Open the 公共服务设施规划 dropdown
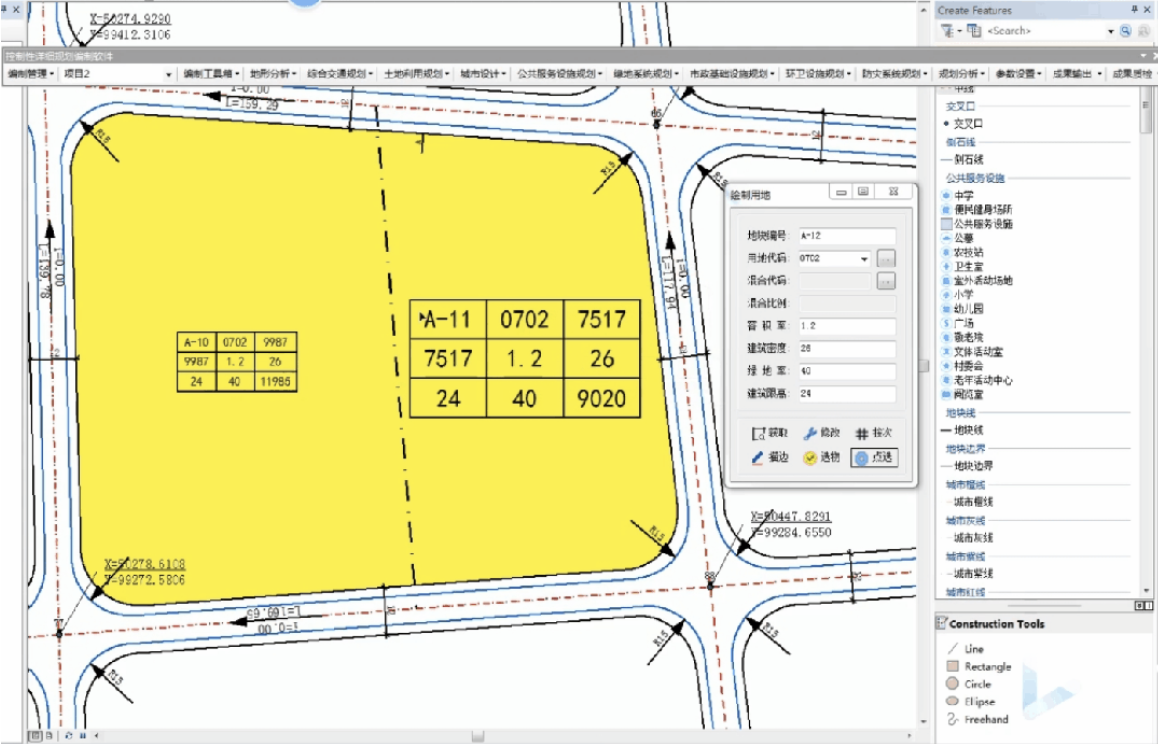Image resolution: width=1158 pixels, height=744 pixels. click(560, 74)
